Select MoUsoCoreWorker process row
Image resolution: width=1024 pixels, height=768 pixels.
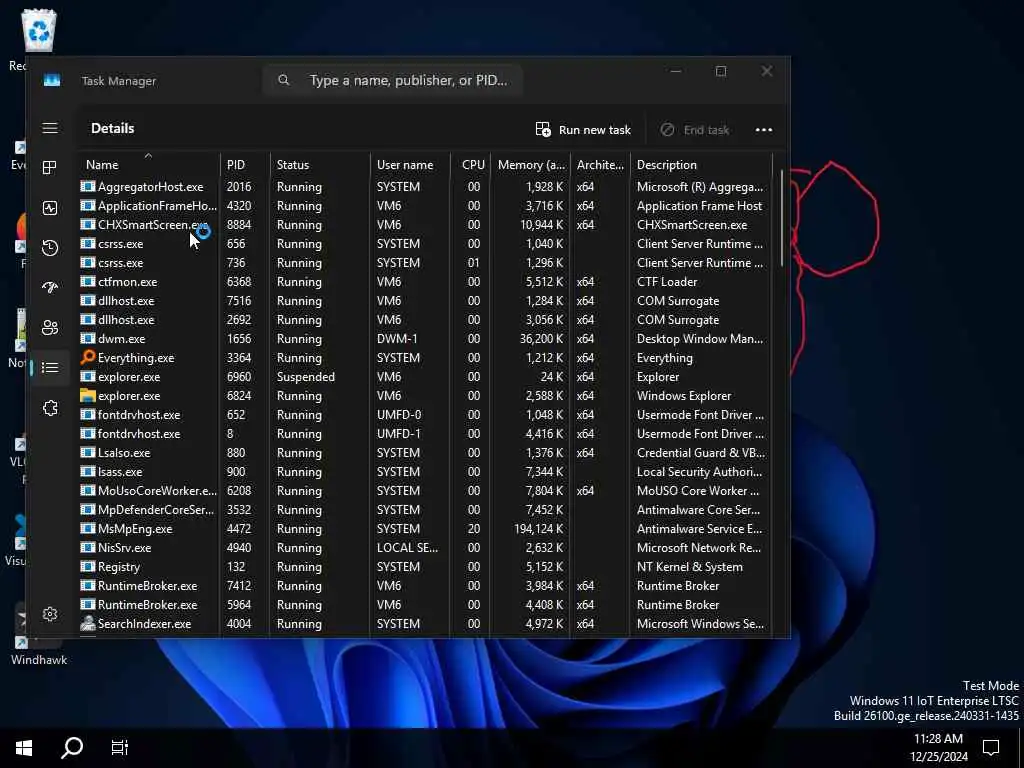click(x=424, y=490)
